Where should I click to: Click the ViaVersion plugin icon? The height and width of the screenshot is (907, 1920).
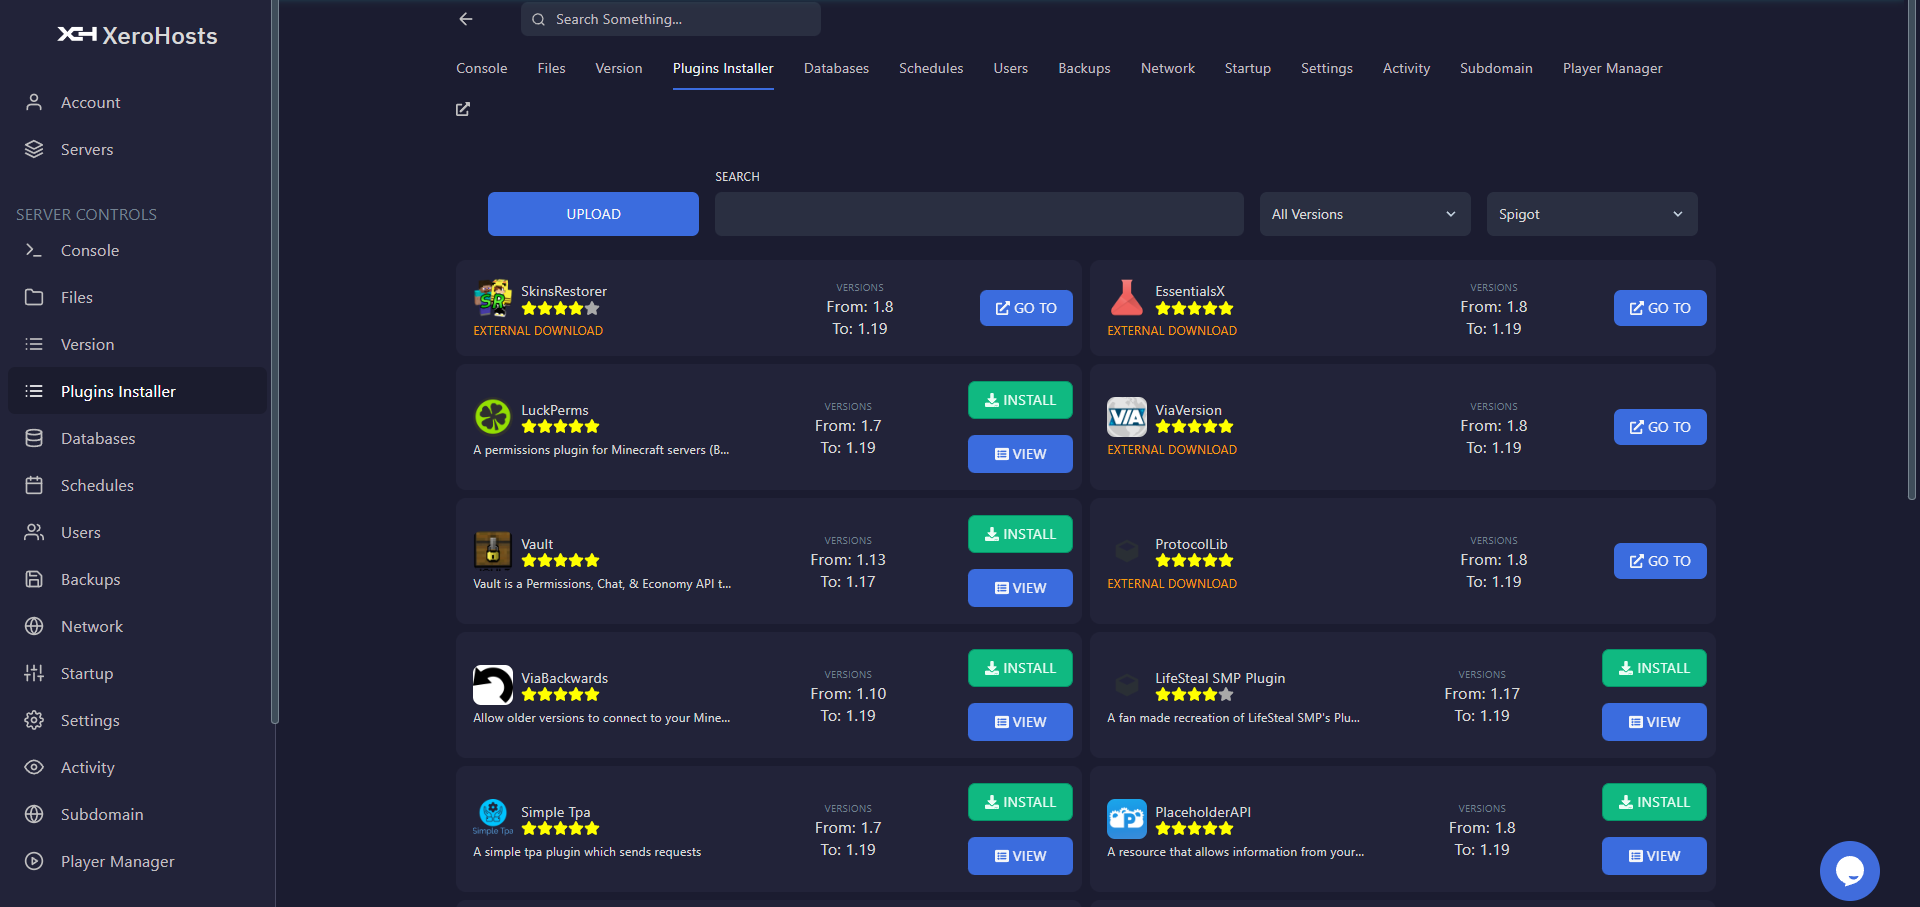coord(1127,417)
